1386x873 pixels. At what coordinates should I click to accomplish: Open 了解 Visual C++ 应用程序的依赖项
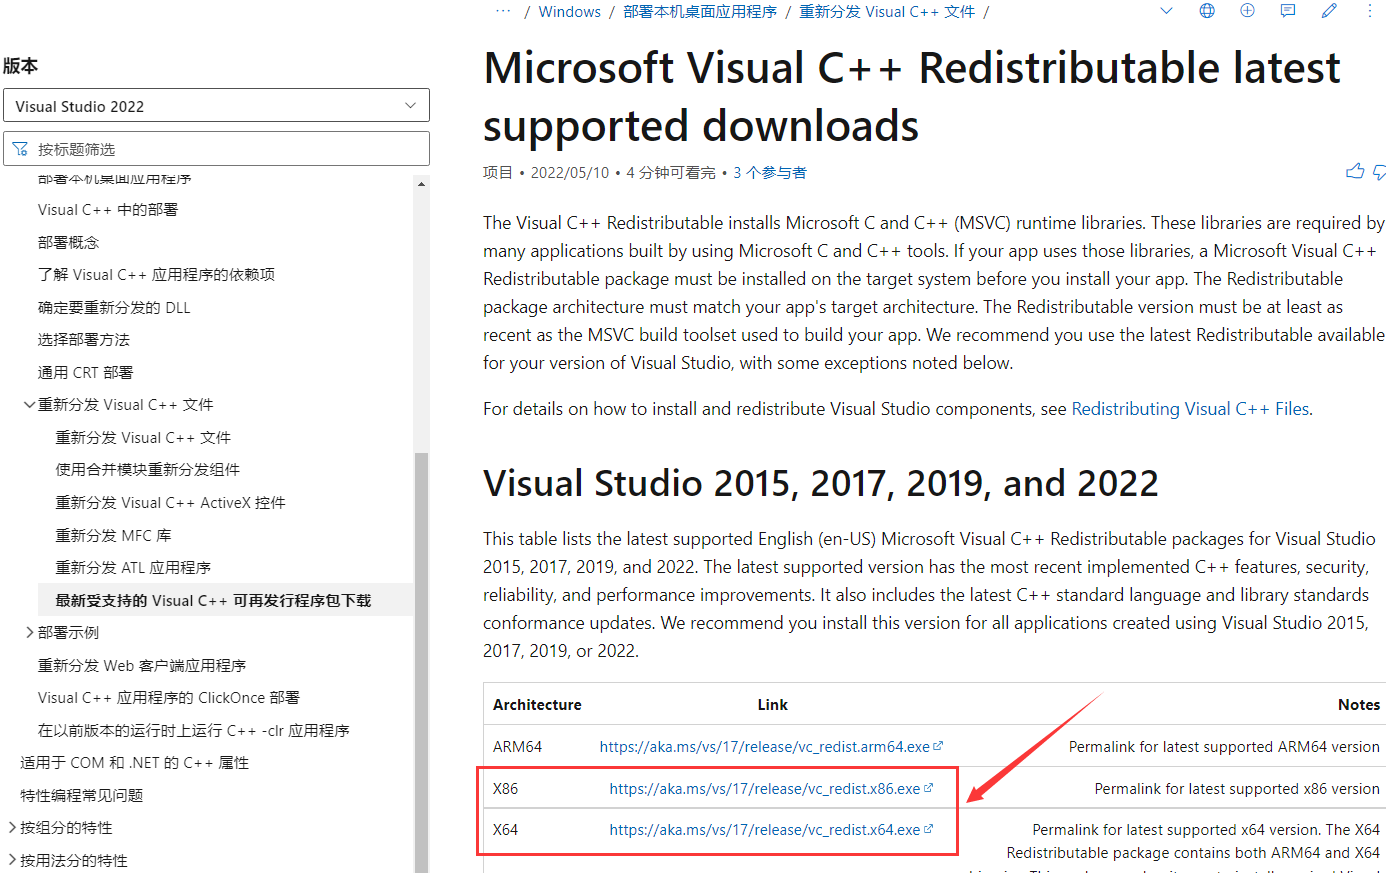(x=156, y=275)
